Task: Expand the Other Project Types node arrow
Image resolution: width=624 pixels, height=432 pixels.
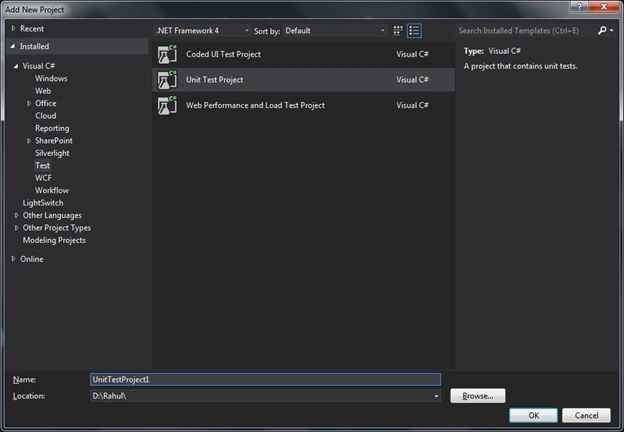Action: pyautogui.click(x=16, y=228)
